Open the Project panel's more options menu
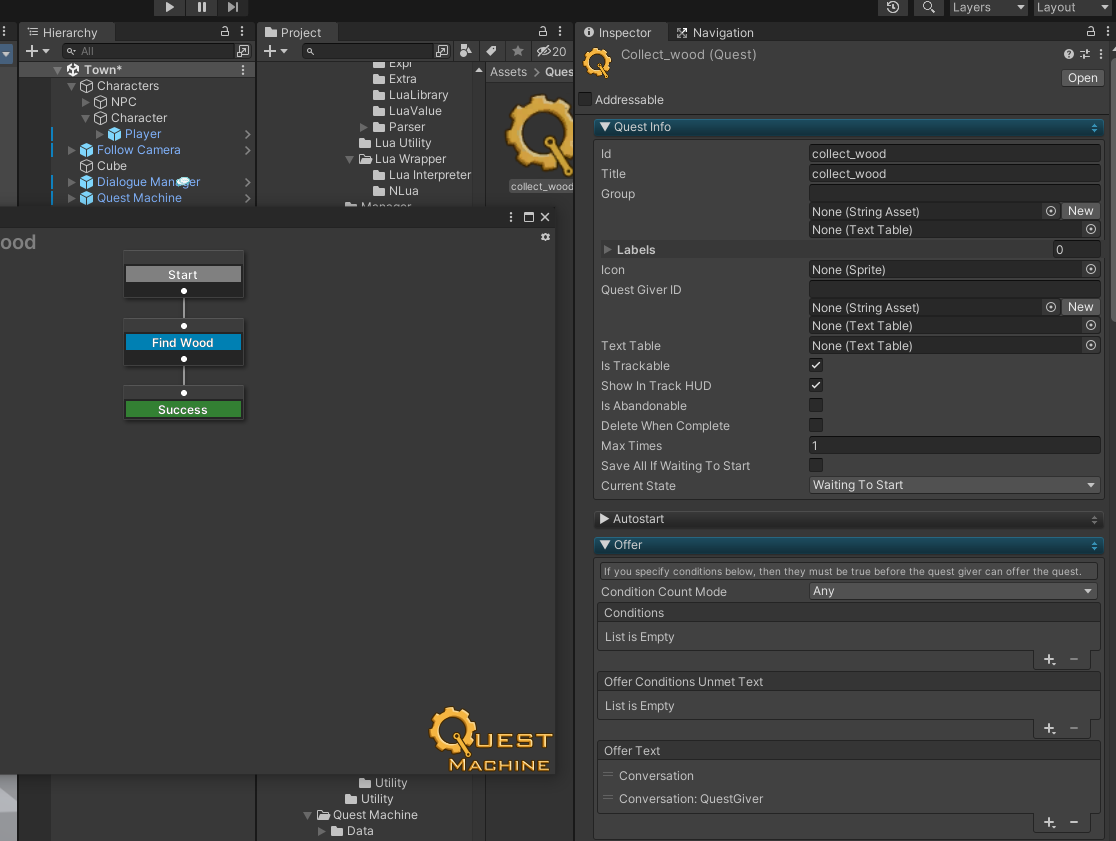 pyautogui.click(x=560, y=31)
